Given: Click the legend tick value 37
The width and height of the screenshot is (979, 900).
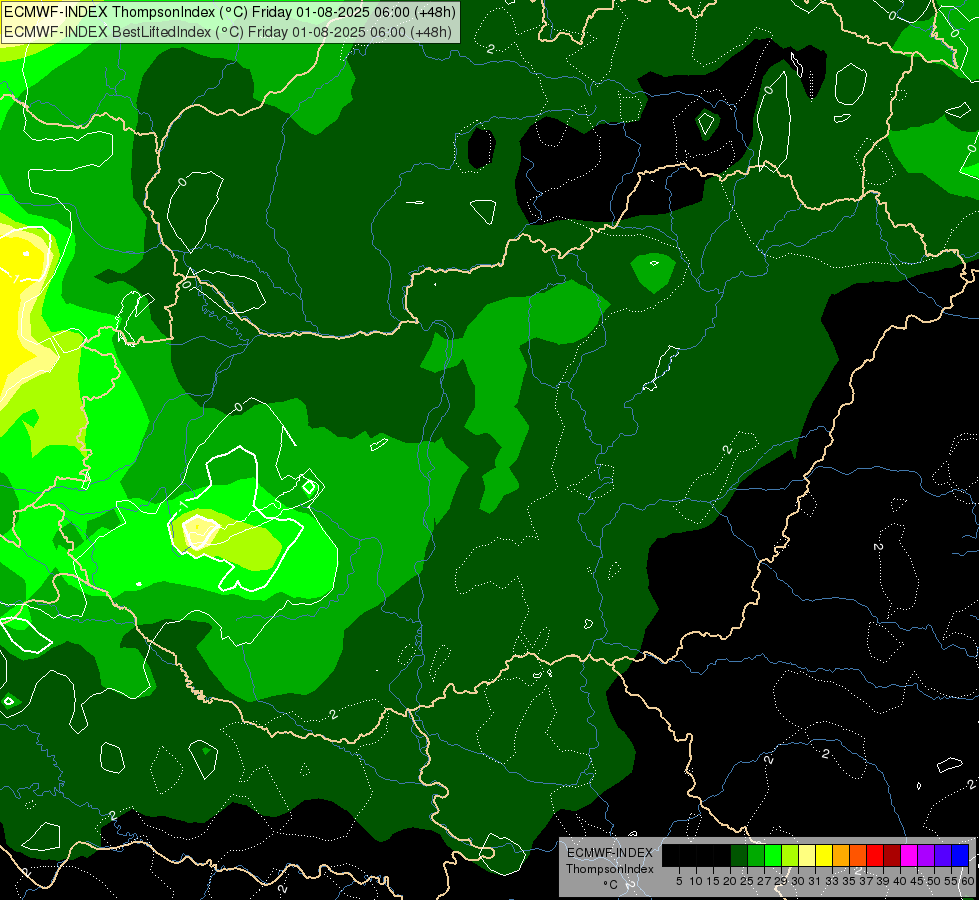Looking at the screenshot, I should tap(867, 881).
